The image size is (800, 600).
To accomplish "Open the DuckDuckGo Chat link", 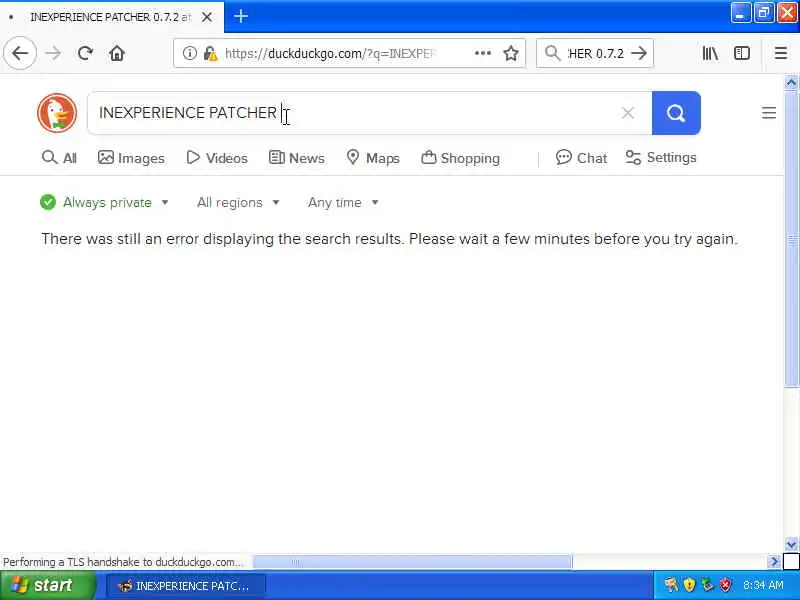I will tap(581, 158).
